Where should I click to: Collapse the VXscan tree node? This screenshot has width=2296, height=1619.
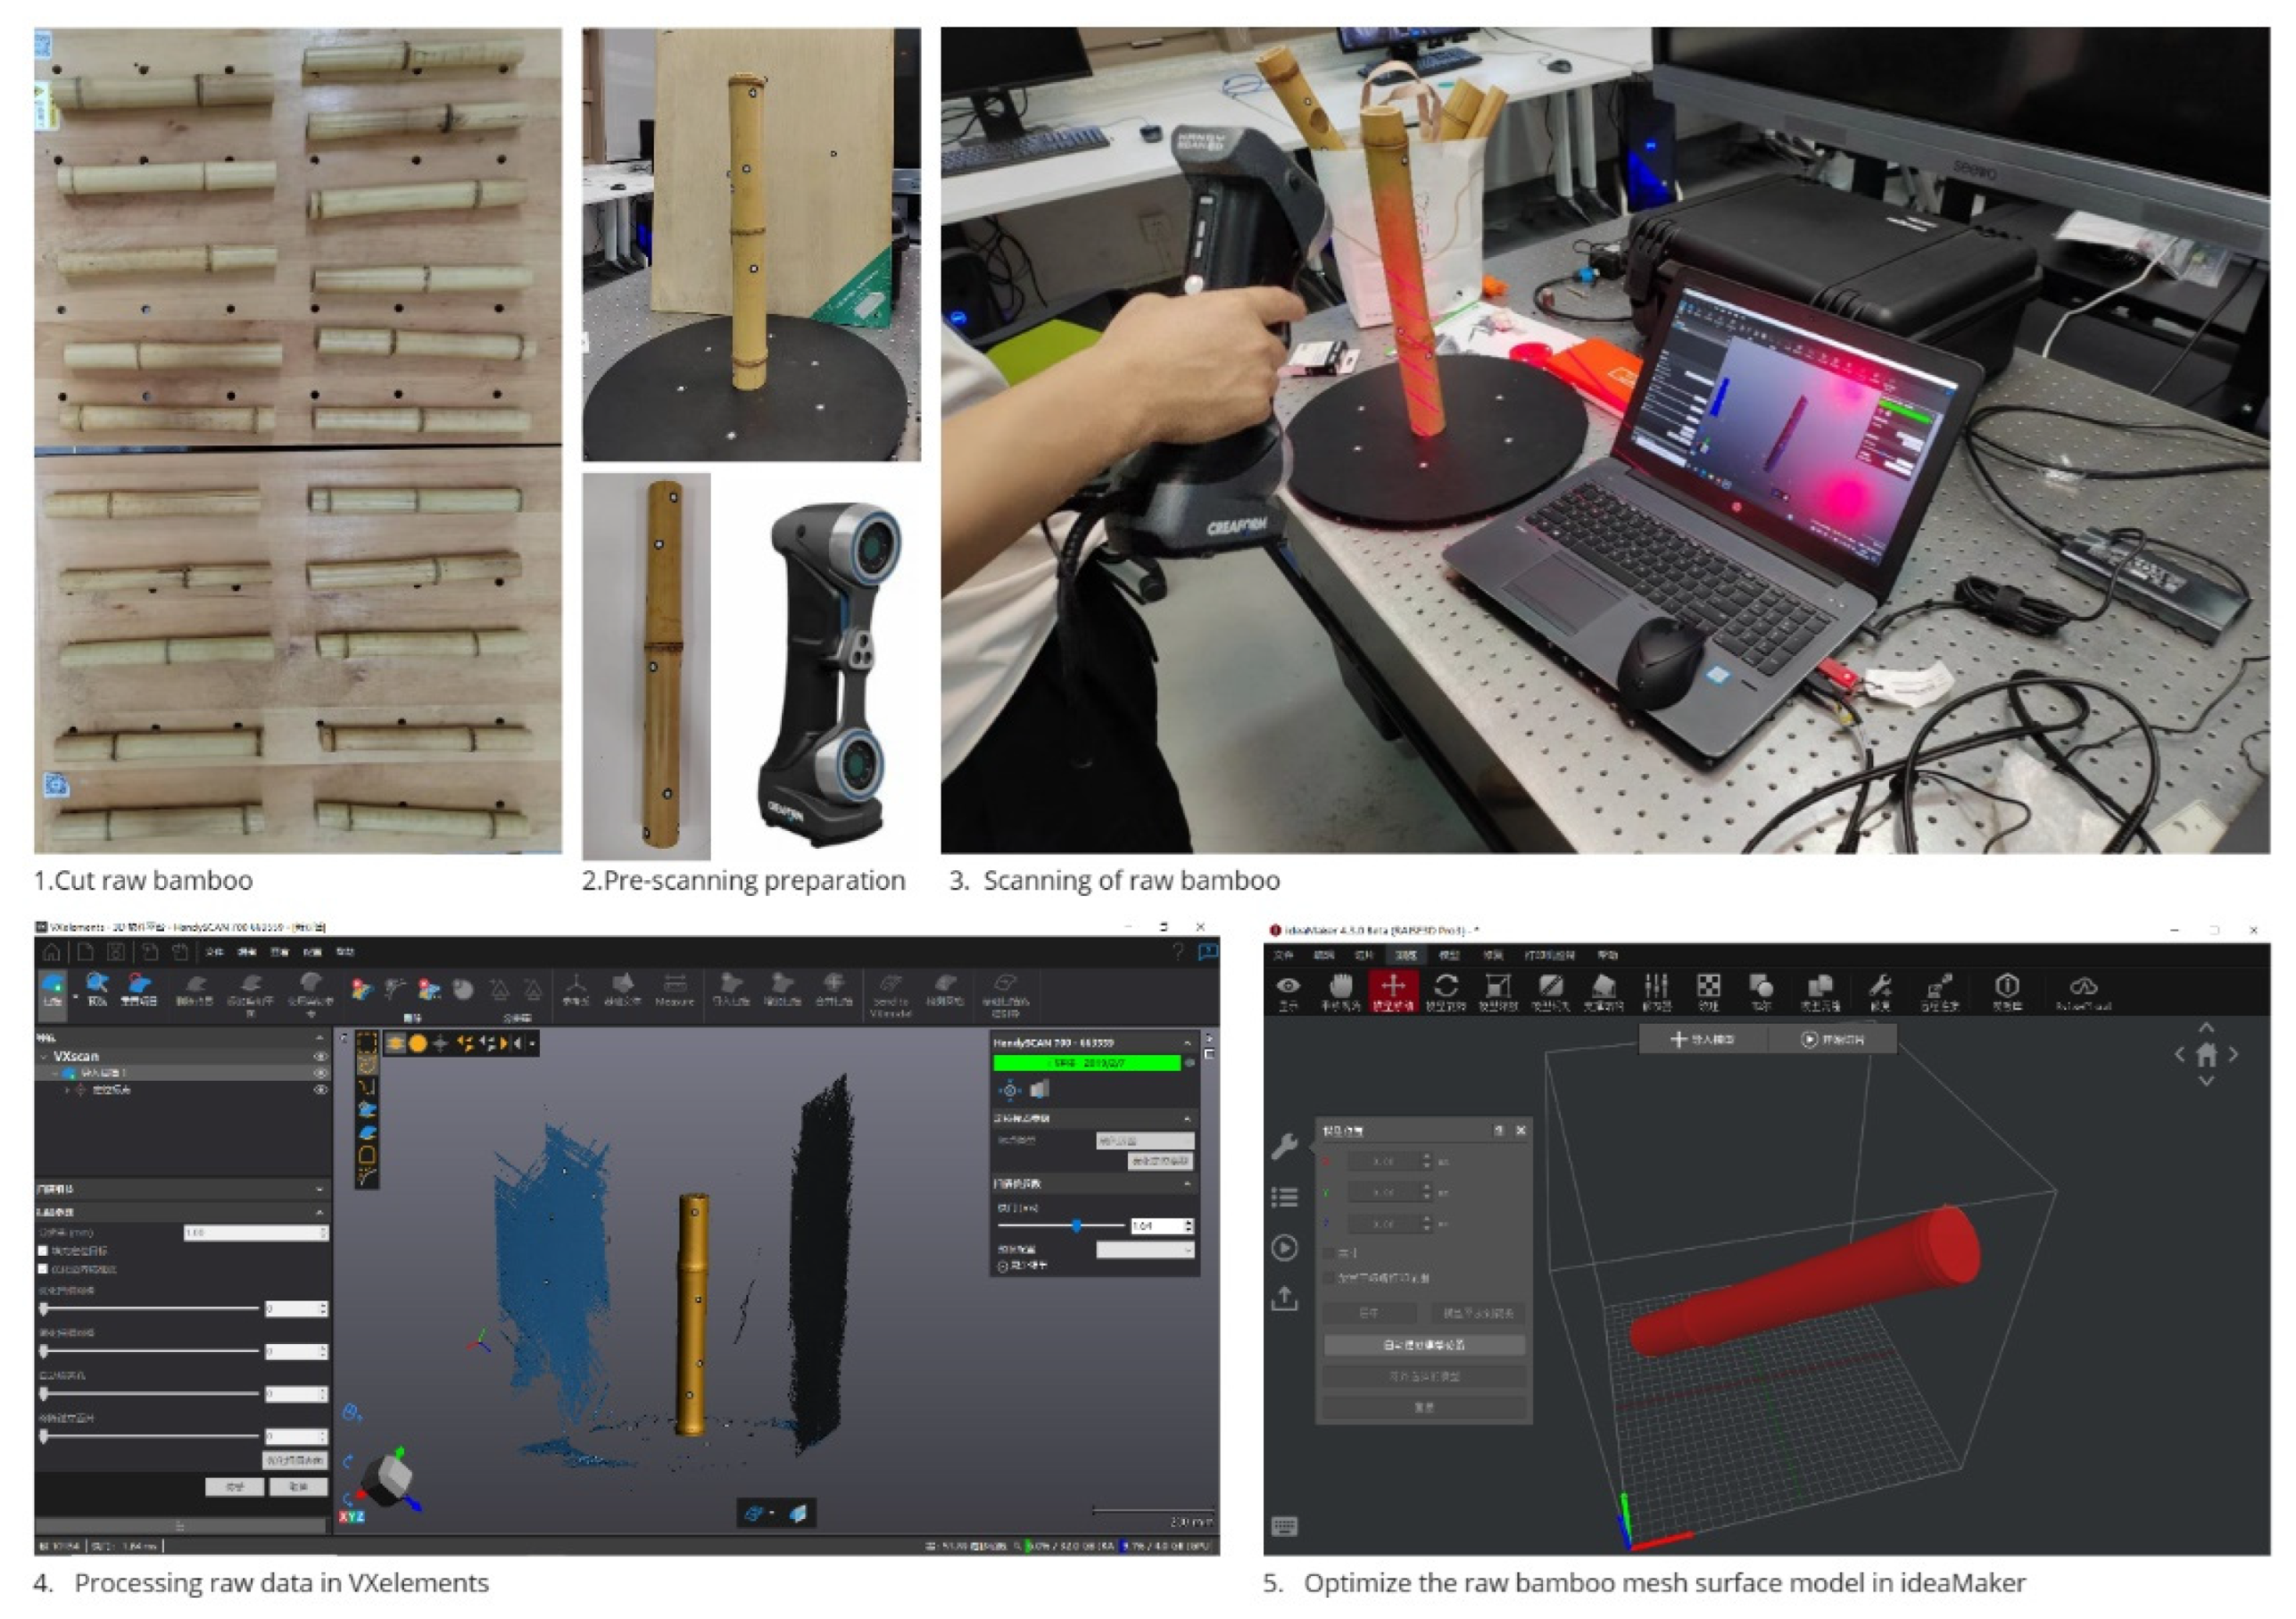point(43,1056)
